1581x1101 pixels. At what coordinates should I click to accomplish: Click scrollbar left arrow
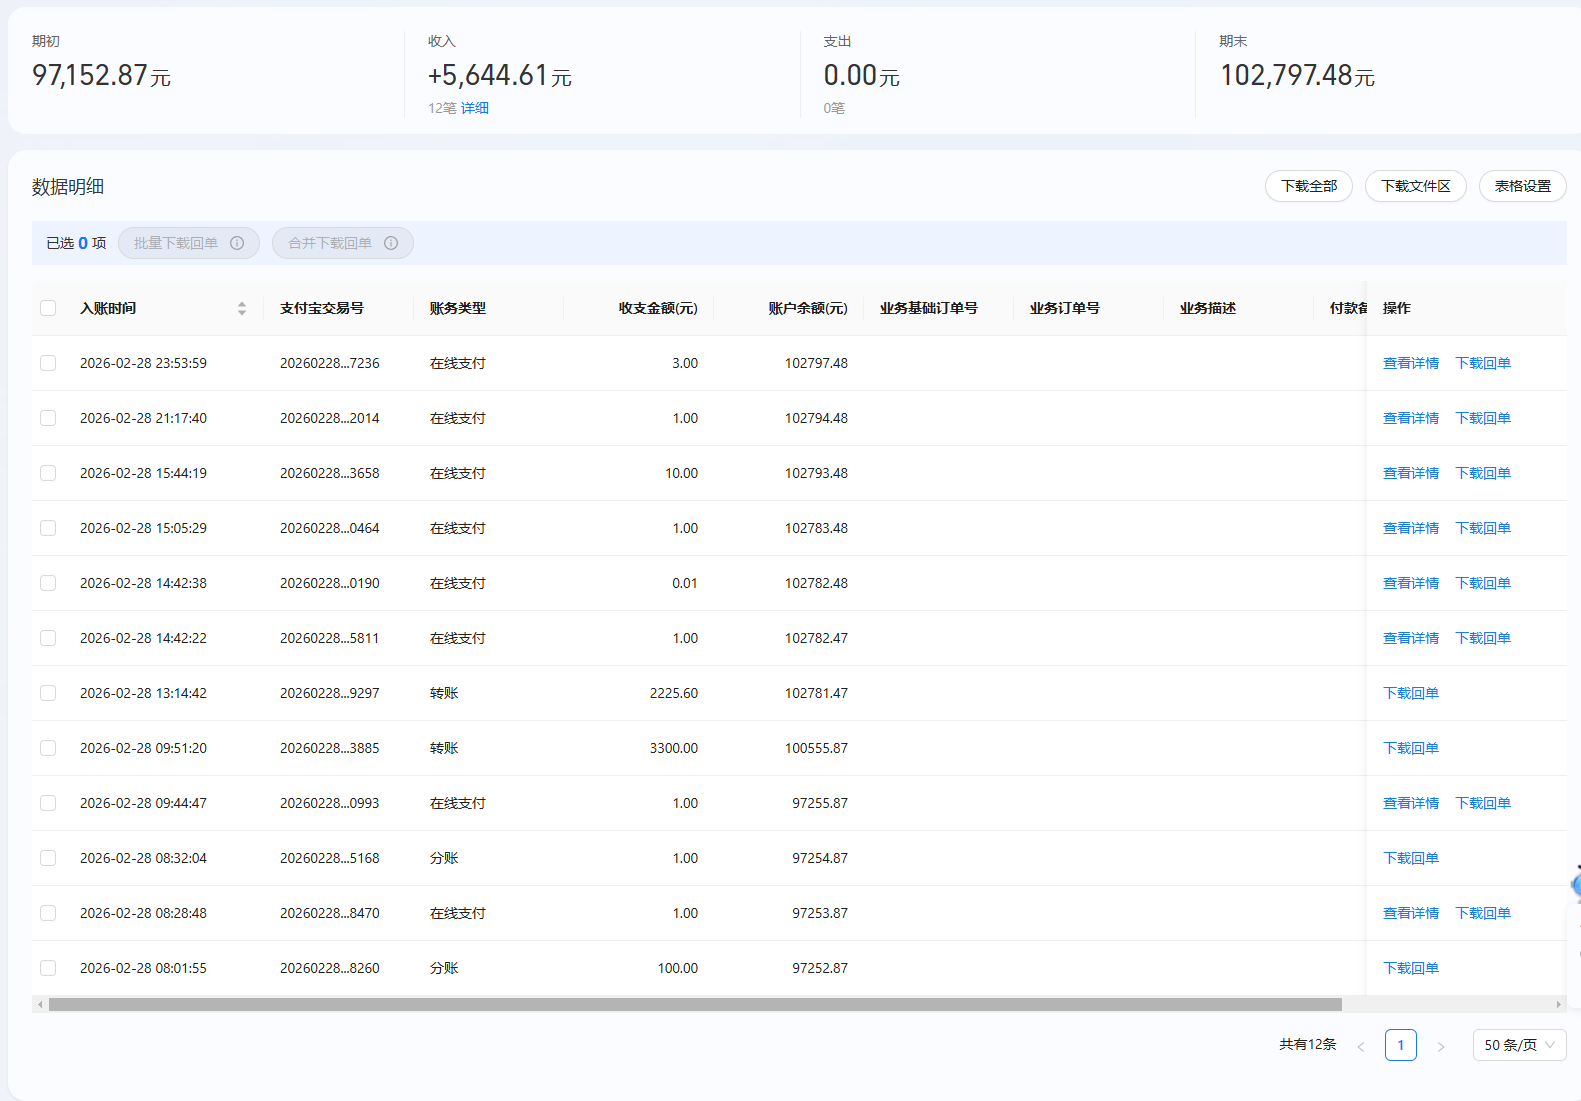[40, 1004]
